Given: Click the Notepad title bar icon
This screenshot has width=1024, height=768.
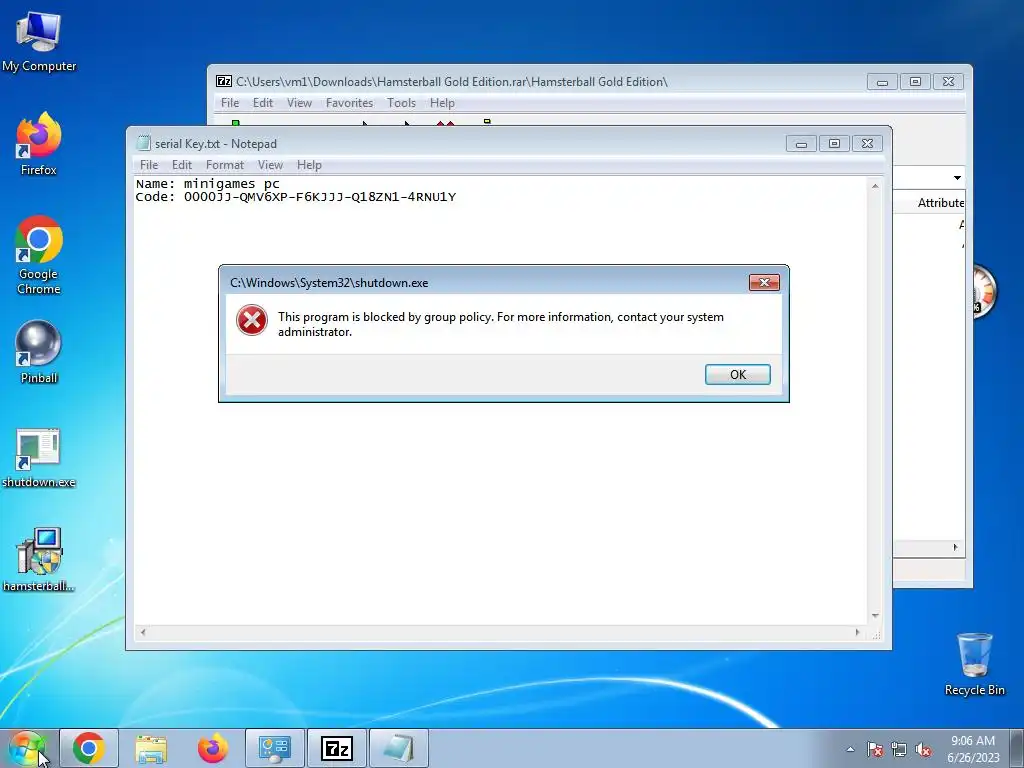Looking at the screenshot, I should click(143, 143).
